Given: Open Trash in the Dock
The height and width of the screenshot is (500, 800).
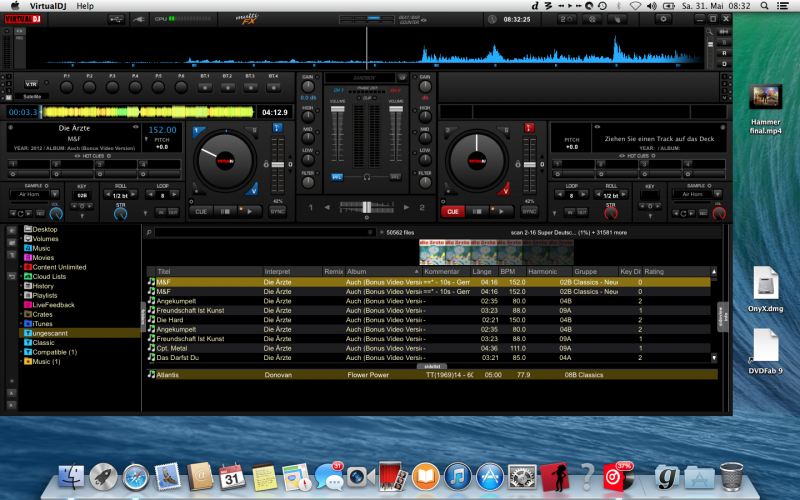Looking at the screenshot, I should pyautogui.click(x=731, y=477).
